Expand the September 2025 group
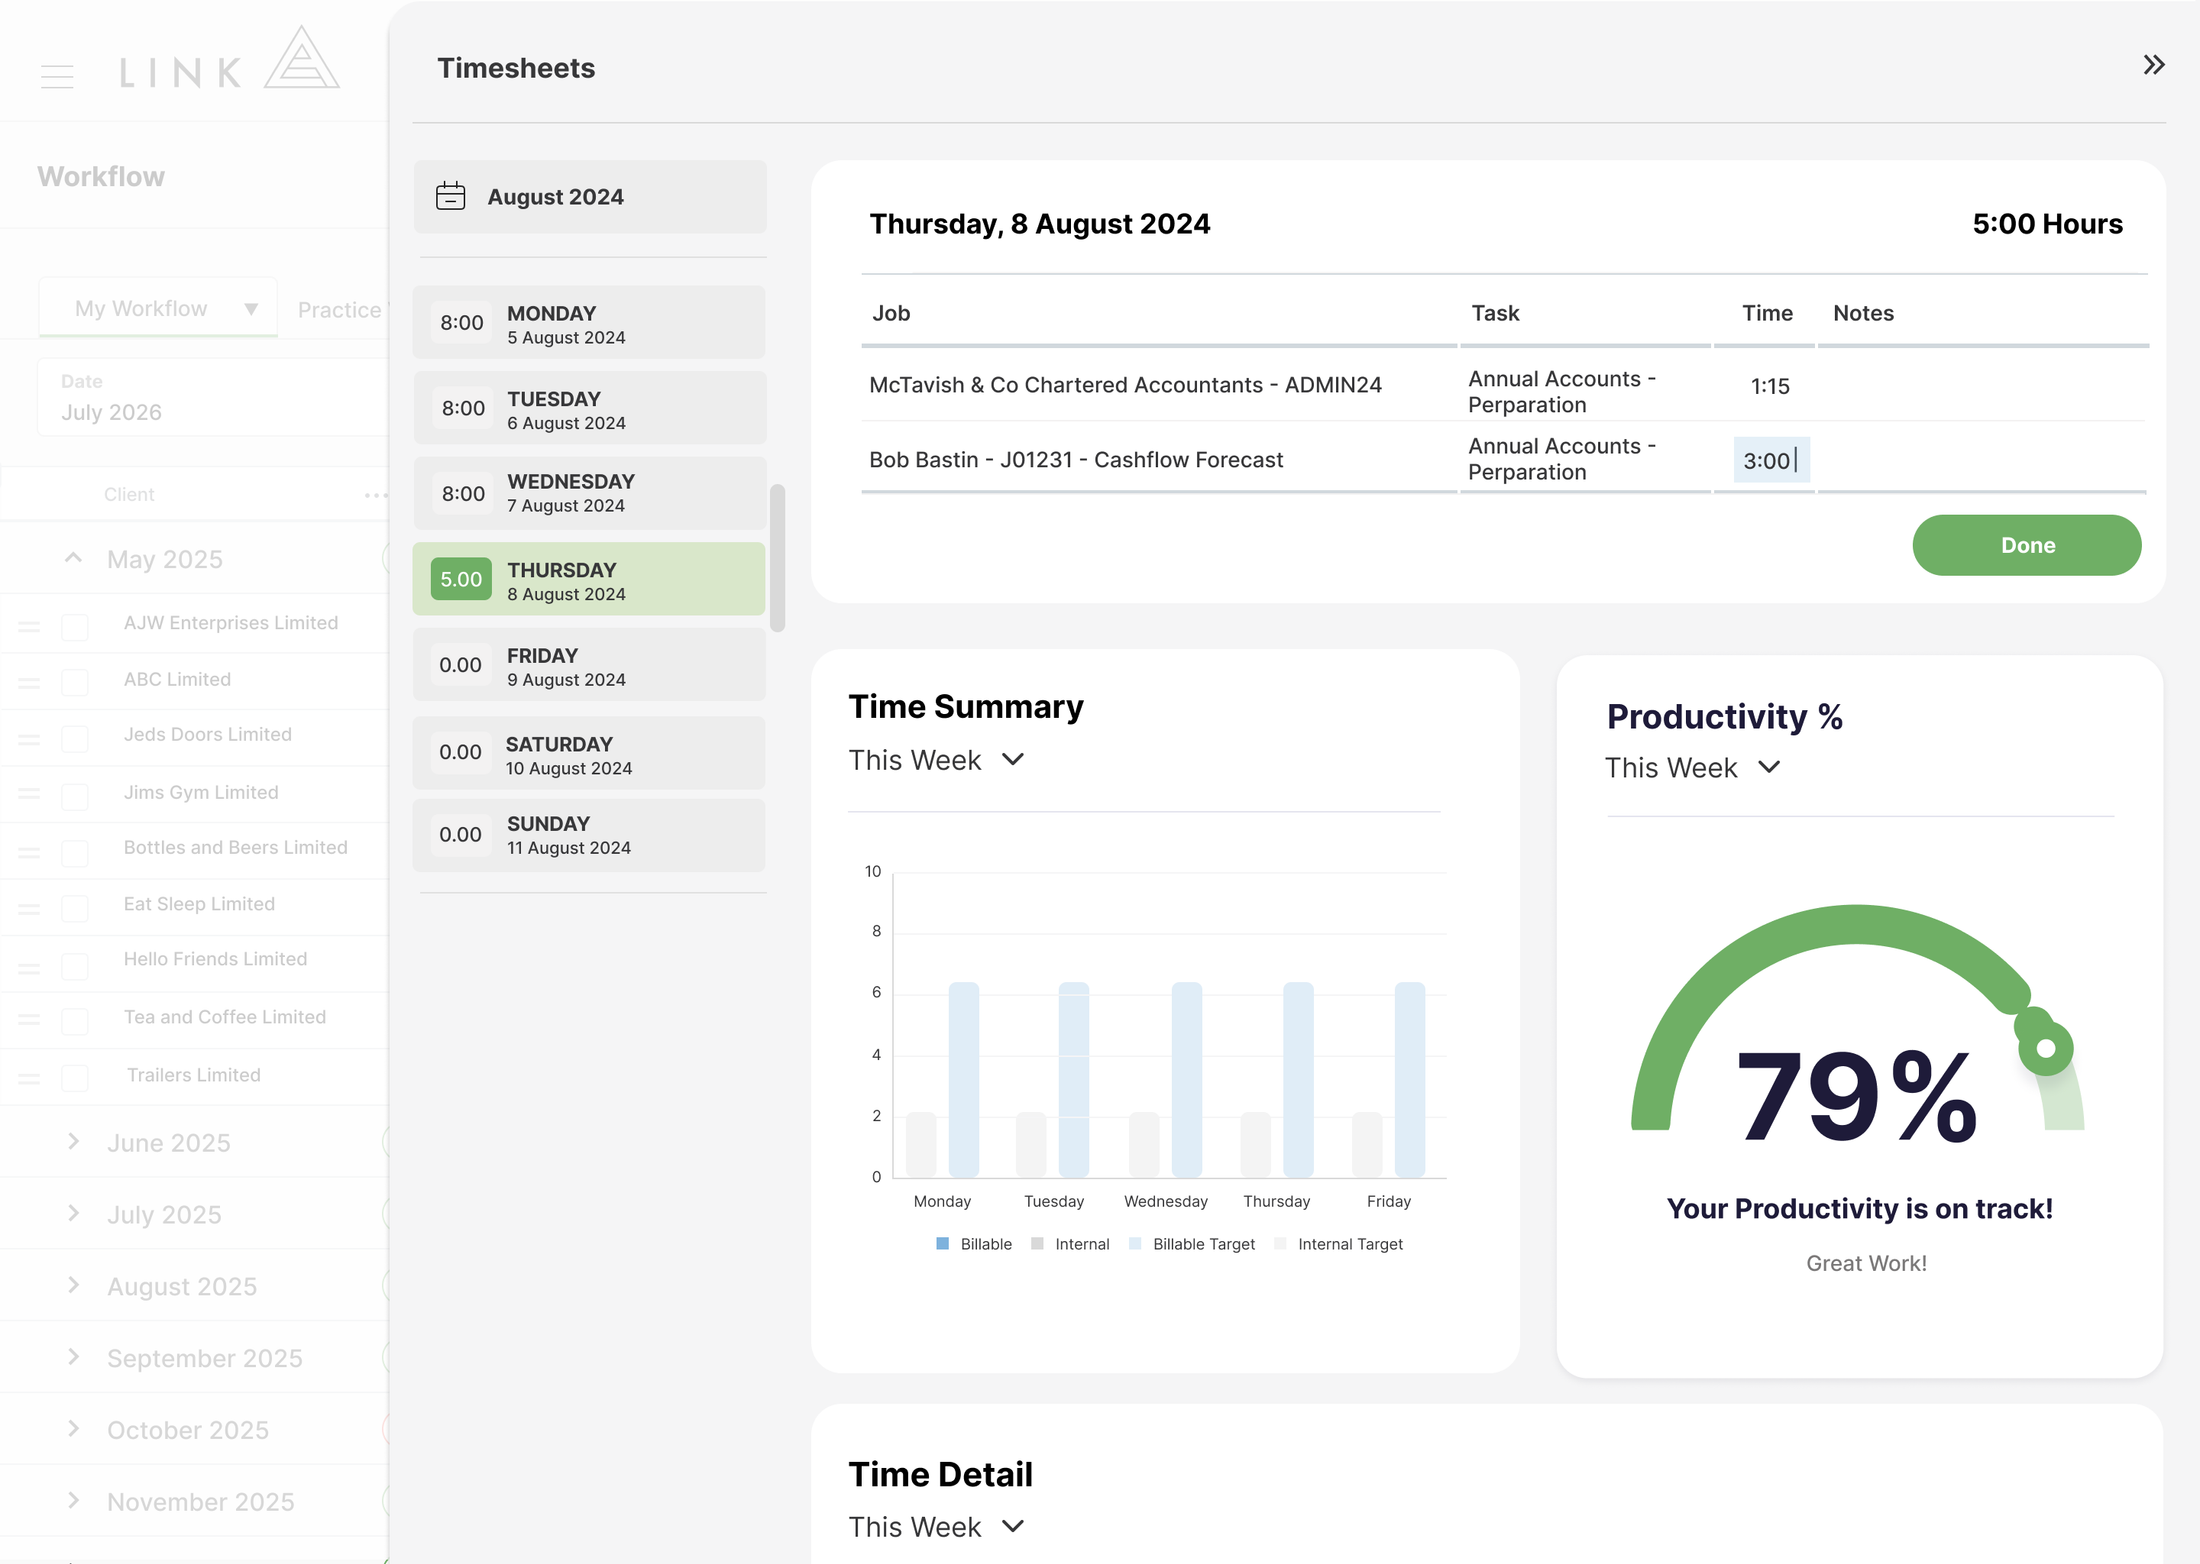 click(73, 1356)
